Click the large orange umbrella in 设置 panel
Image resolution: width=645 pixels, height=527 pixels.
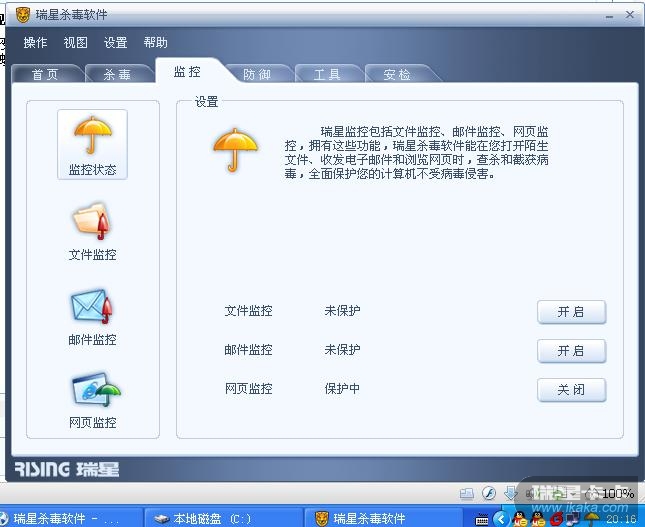click(235, 150)
